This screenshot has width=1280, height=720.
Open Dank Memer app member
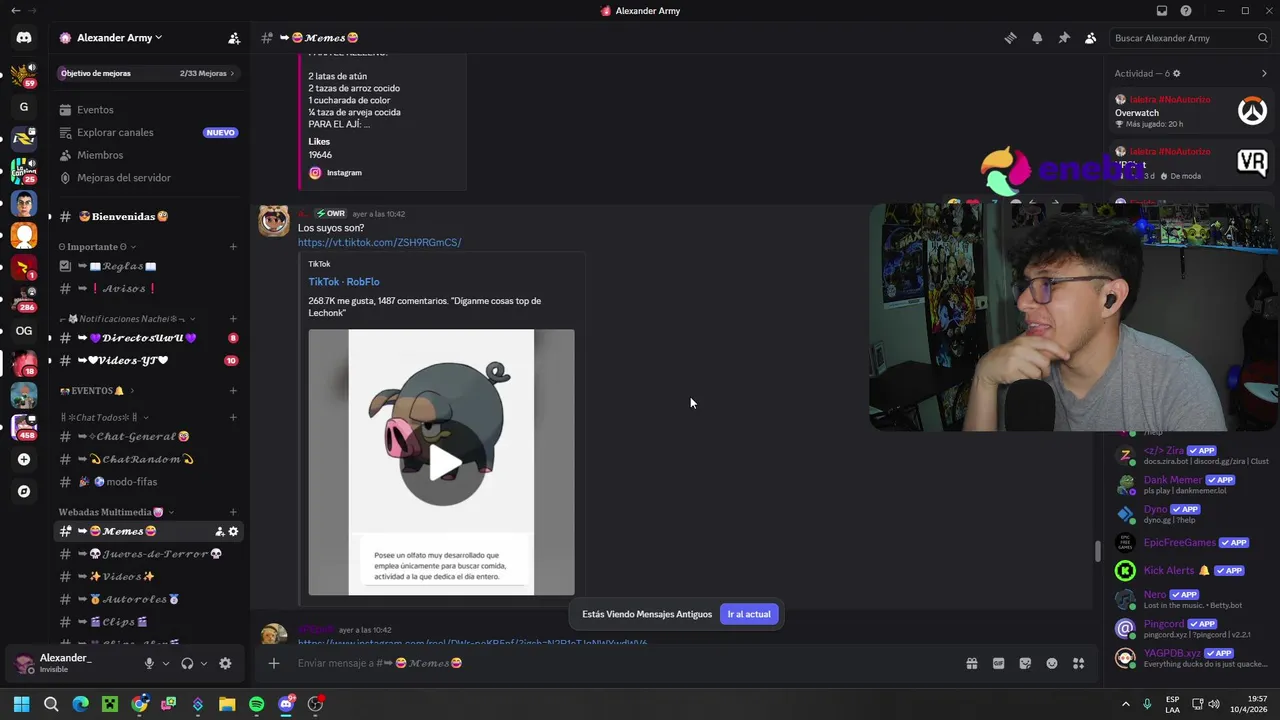(1190, 485)
